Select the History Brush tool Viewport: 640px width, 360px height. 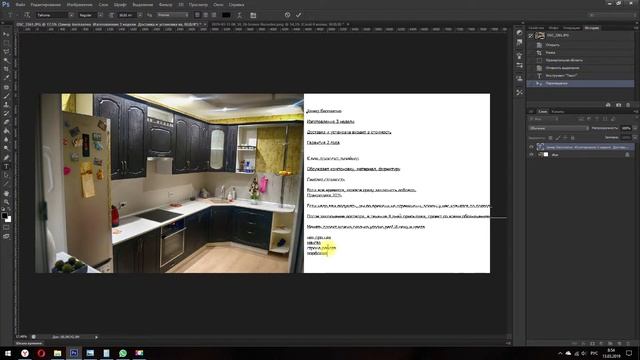pyautogui.click(x=6, y=113)
